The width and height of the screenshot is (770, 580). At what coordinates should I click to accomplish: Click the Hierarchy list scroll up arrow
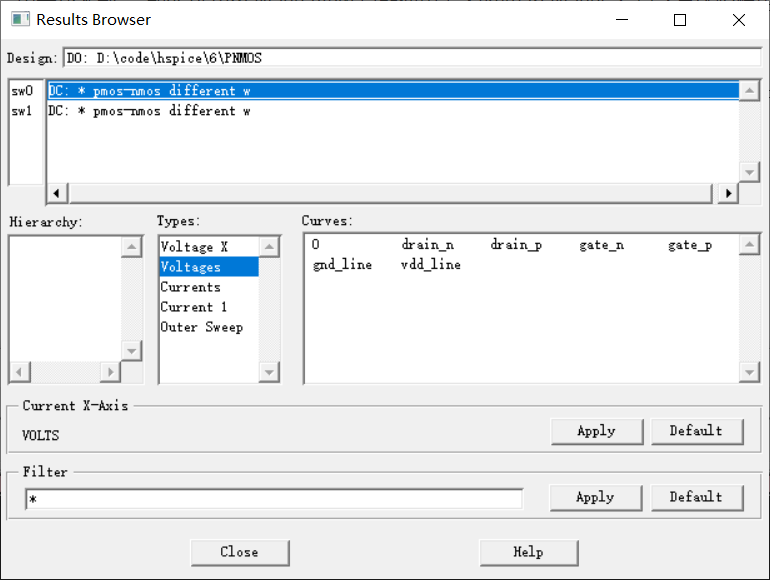point(132,247)
